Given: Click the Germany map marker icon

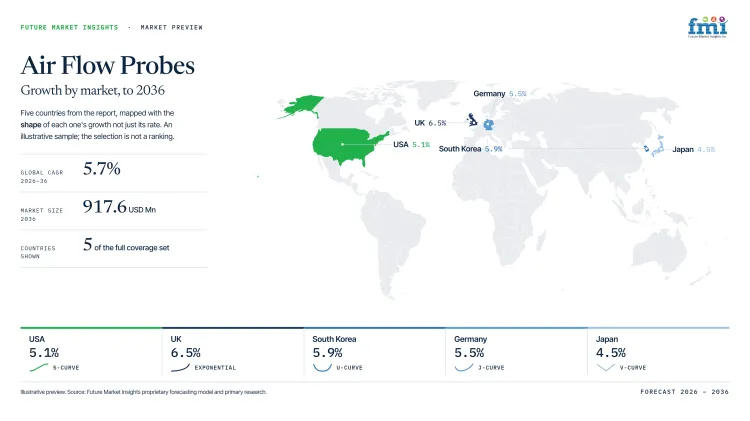Looking at the screenshot, I should [x=488, y=125].
